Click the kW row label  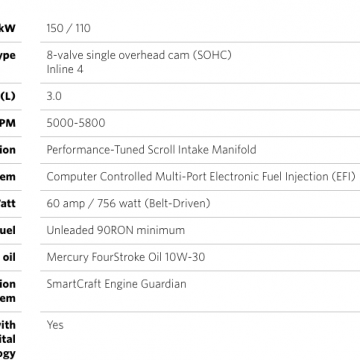pyautogui.click(x=8, y=28)
